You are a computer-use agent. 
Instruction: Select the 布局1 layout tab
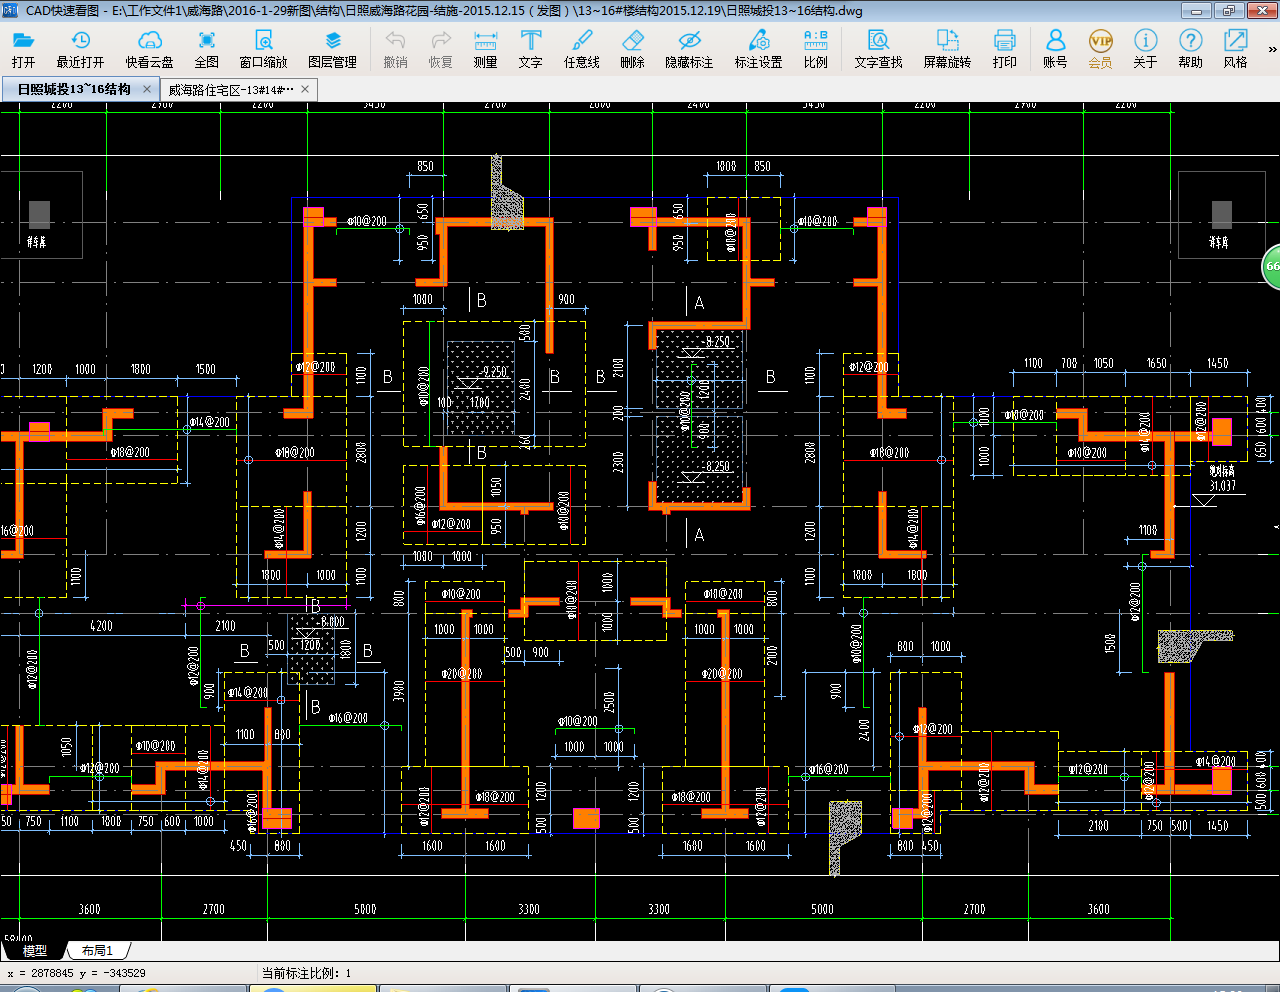point(98,950)
